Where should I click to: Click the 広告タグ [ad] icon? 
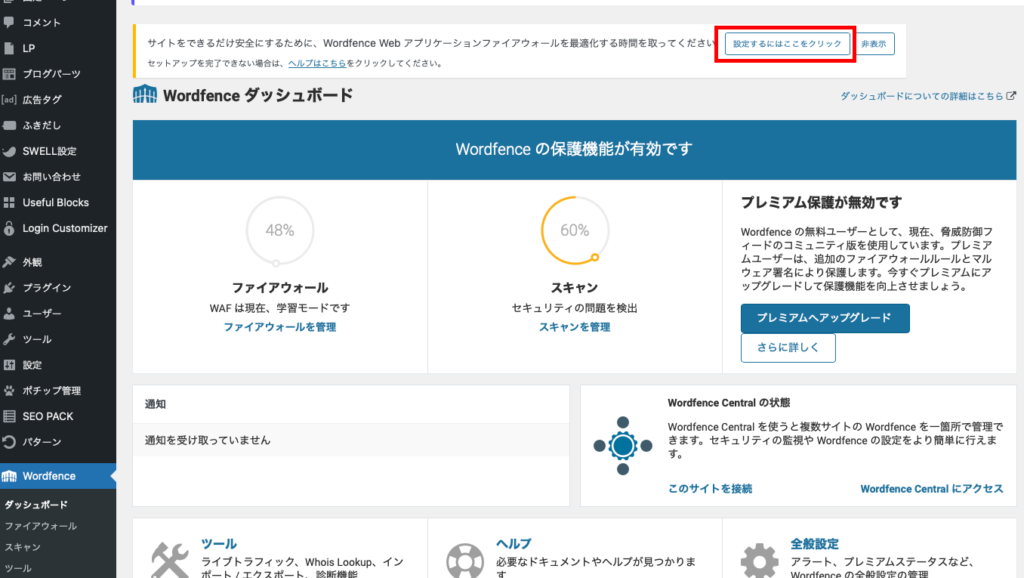[9, 100]
